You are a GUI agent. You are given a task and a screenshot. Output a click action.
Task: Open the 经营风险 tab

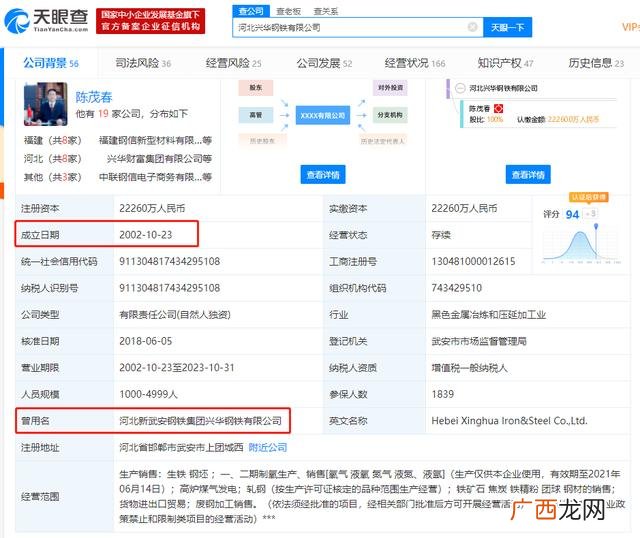233,63
